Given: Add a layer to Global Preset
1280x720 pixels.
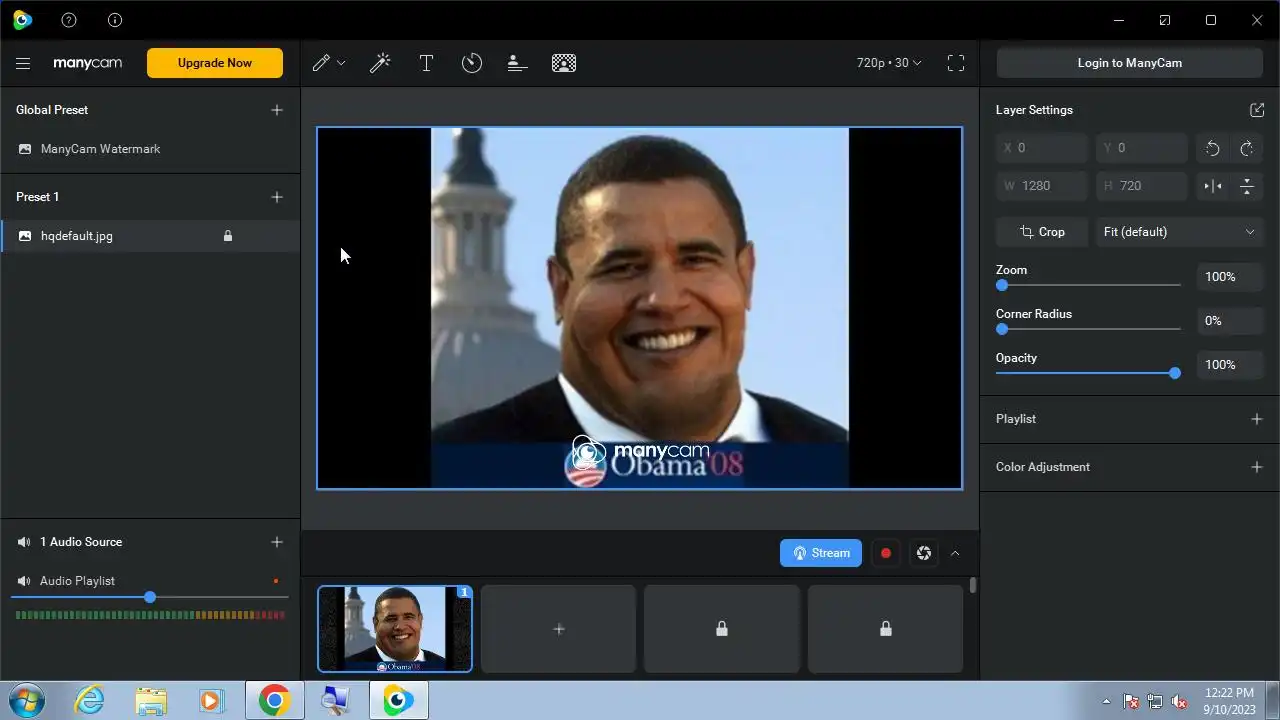Looking at the screenshot, I should pos(277,110).
